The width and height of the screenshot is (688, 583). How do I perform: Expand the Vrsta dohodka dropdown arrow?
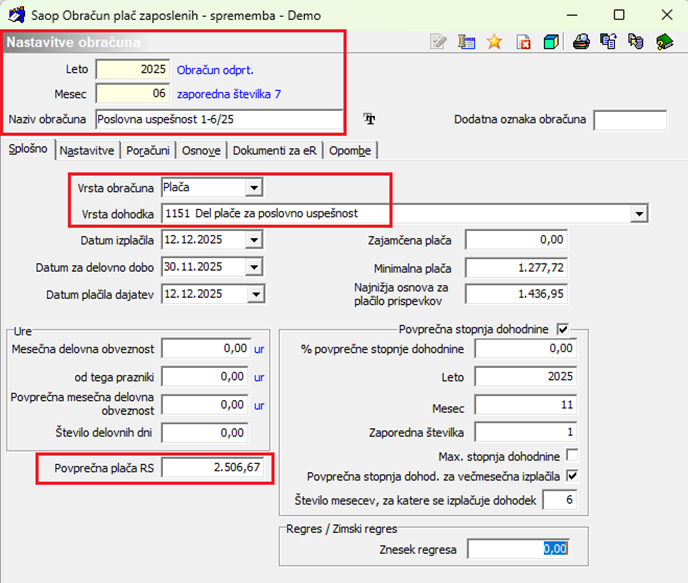coord(639,214)
